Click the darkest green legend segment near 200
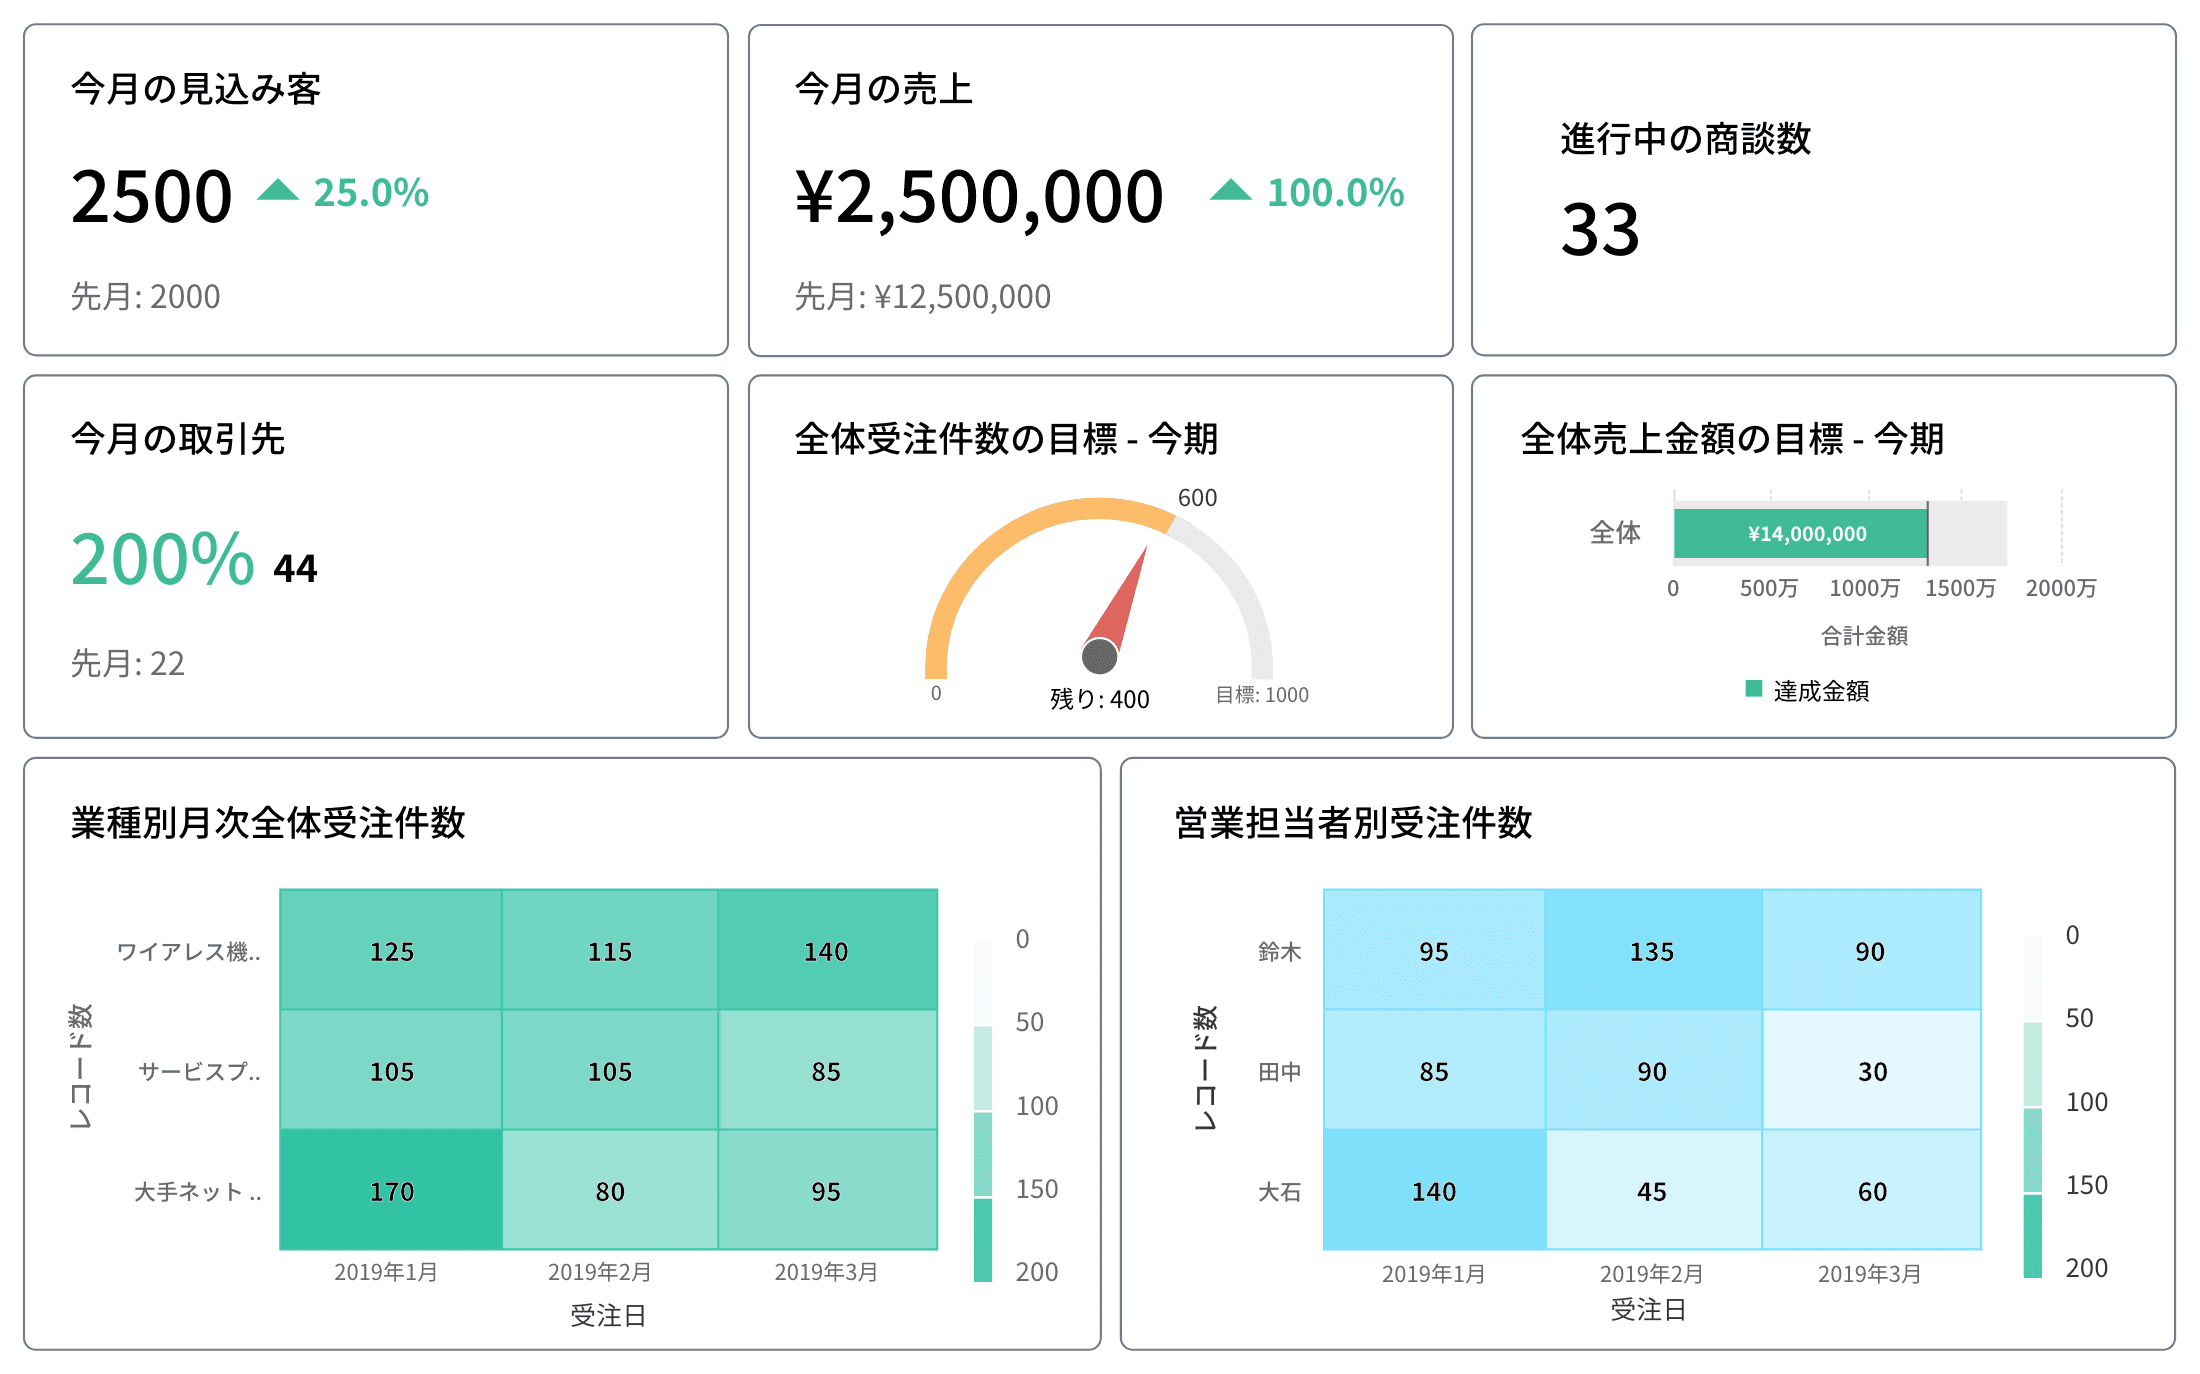This screenshot has width=2200, height=1374. 983,1240
